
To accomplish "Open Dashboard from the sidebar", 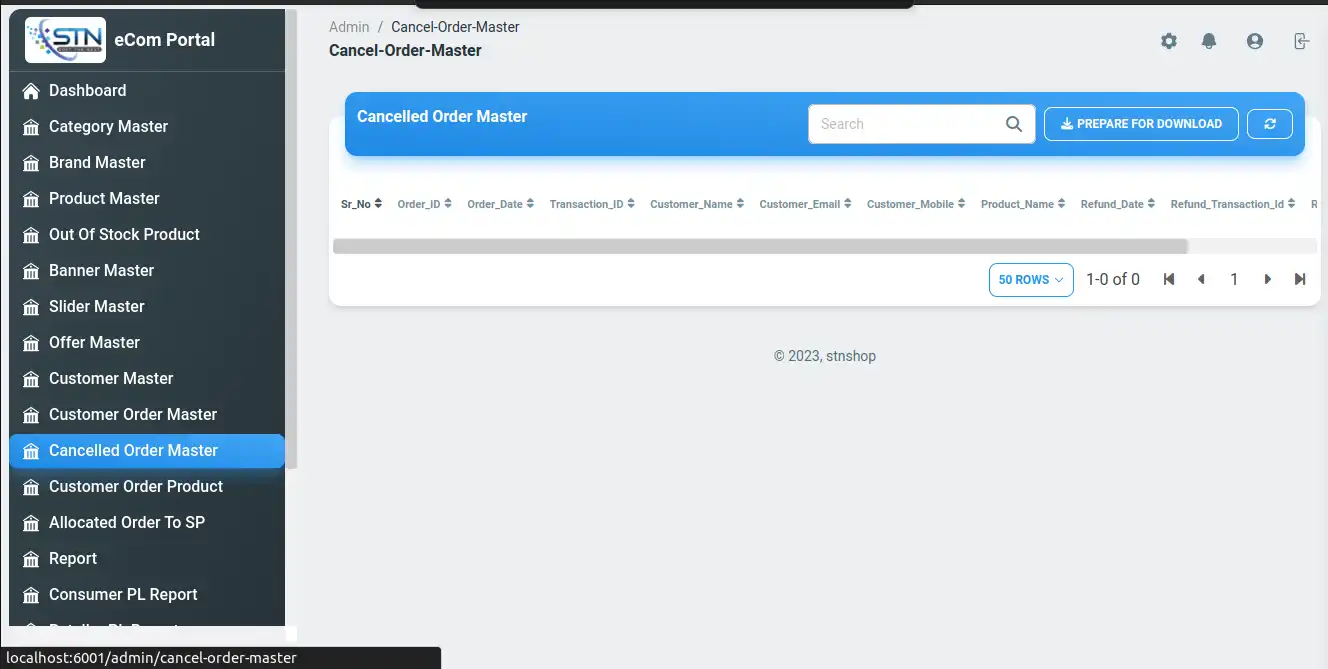I will point(88,90).
